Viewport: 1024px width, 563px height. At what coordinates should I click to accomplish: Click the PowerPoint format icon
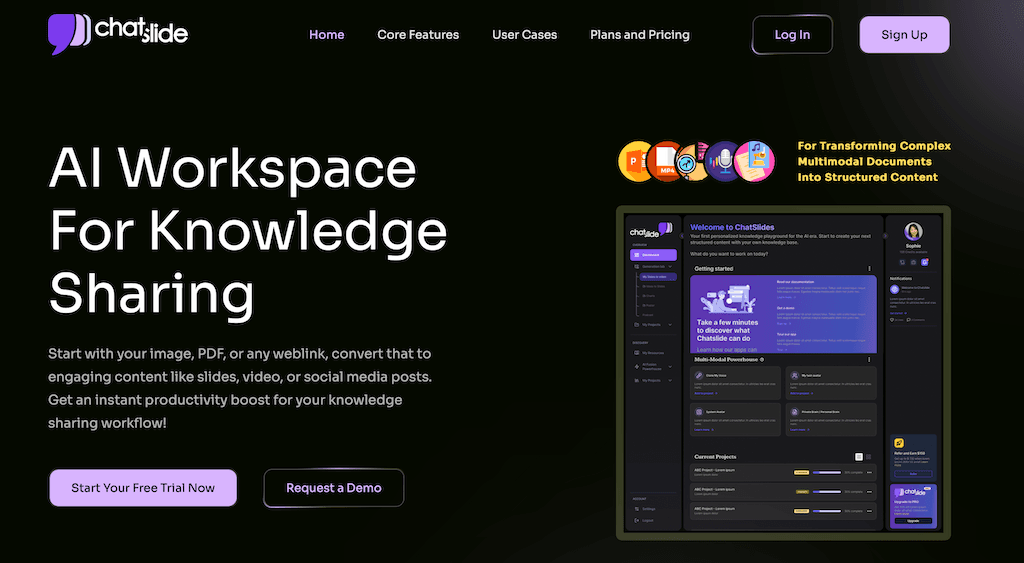[x=637, y=160]
